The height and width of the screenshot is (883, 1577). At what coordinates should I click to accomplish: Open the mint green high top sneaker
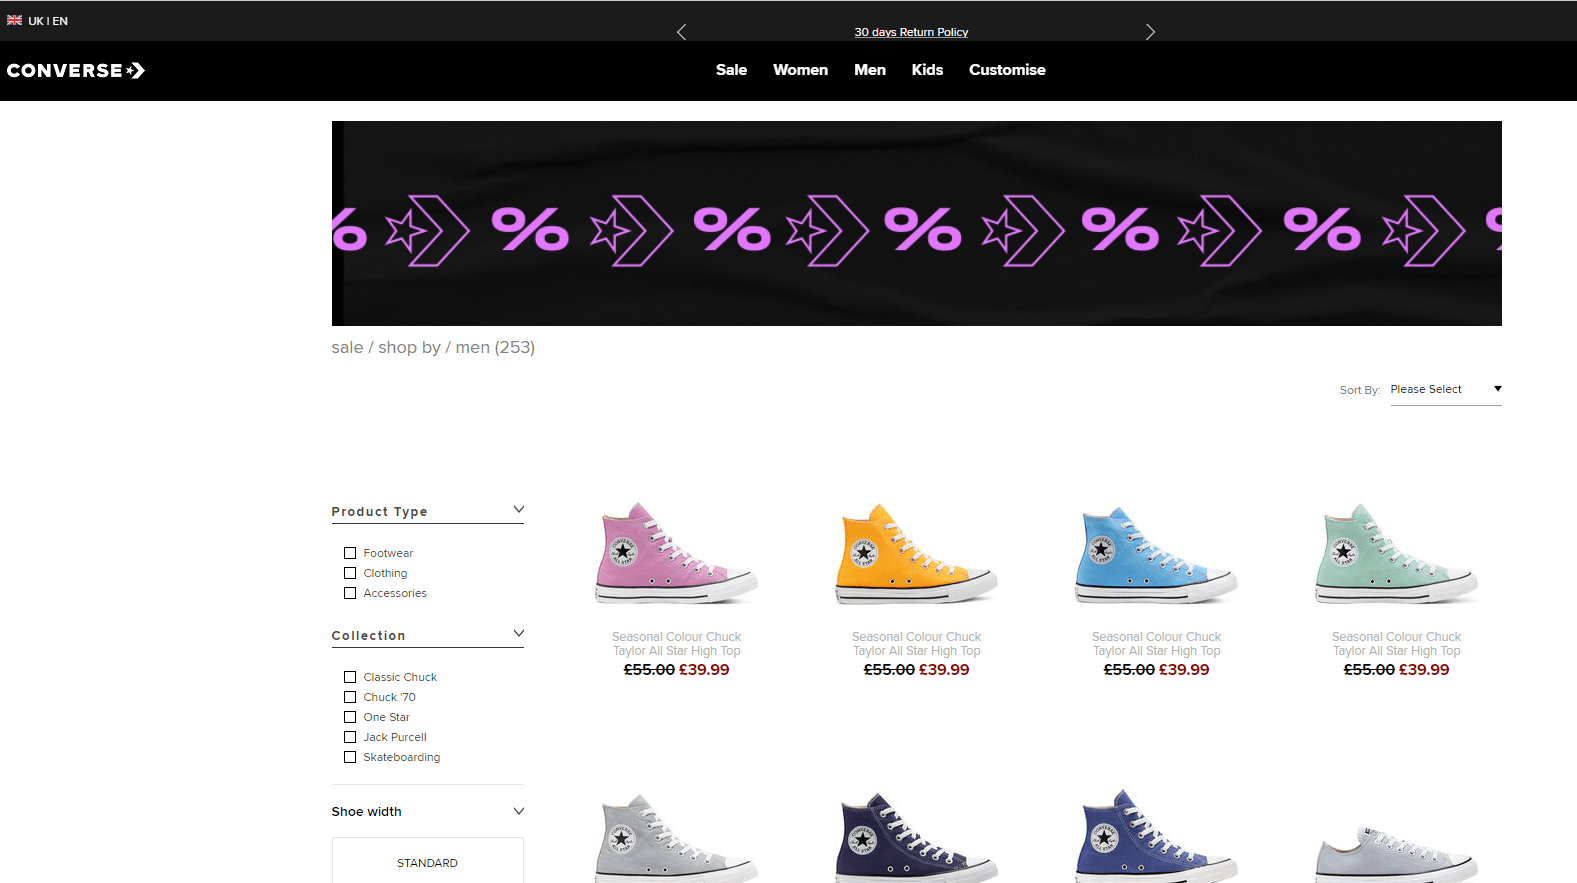click(x=1397, y=553)
